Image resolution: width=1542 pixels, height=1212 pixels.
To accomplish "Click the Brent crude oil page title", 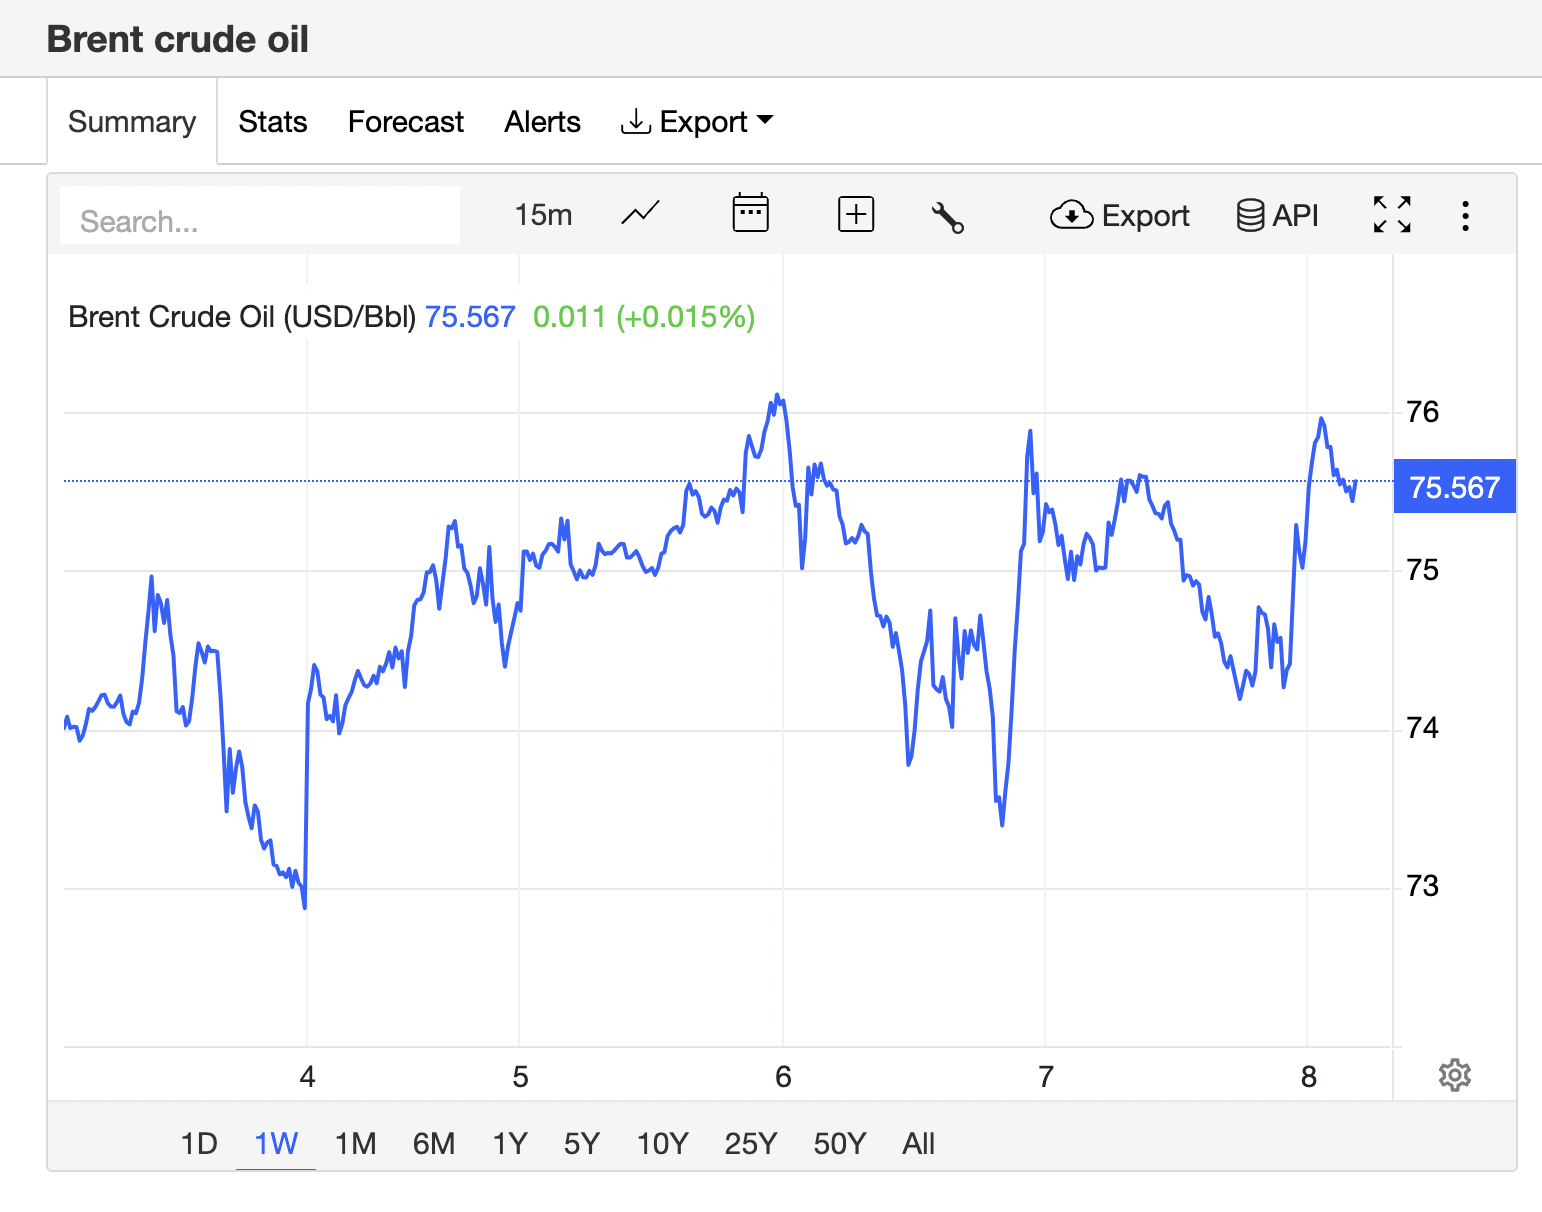I will tap(178, 39).
